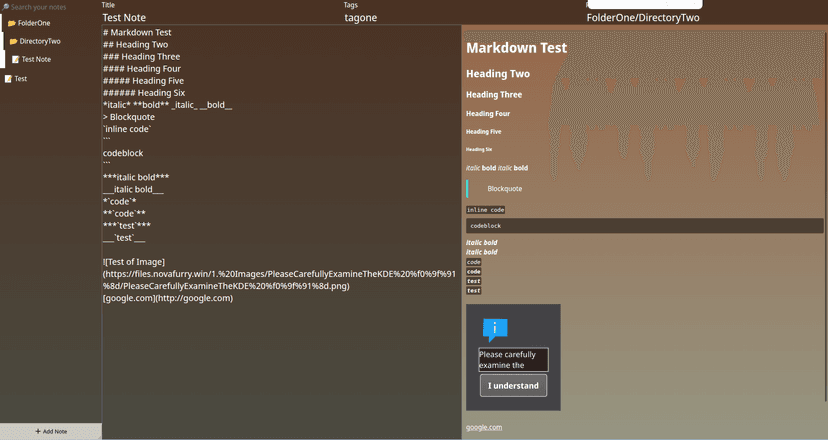828x440 pixels.
Task: Click inside the markdown editor text area
Action: pos(280,350)
